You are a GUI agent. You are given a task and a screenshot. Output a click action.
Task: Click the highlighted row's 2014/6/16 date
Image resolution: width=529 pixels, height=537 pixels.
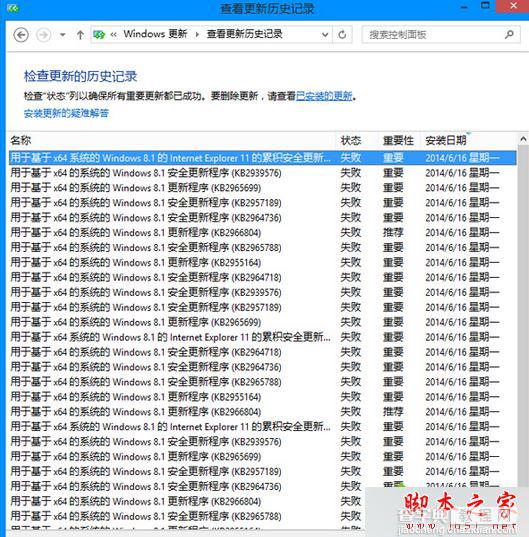pos(462,158)
